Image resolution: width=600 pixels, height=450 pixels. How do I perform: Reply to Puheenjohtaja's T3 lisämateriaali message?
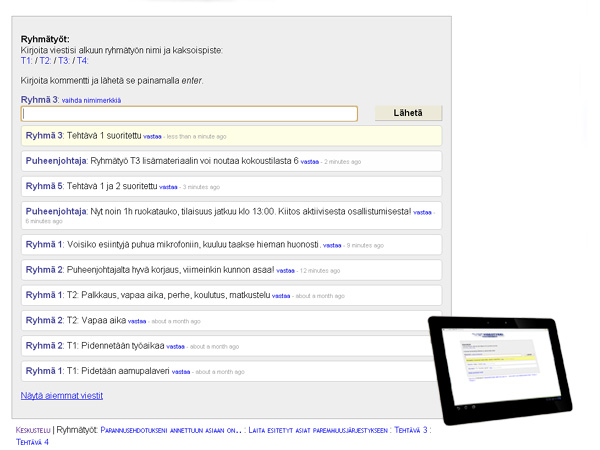(x=311, y=161)
